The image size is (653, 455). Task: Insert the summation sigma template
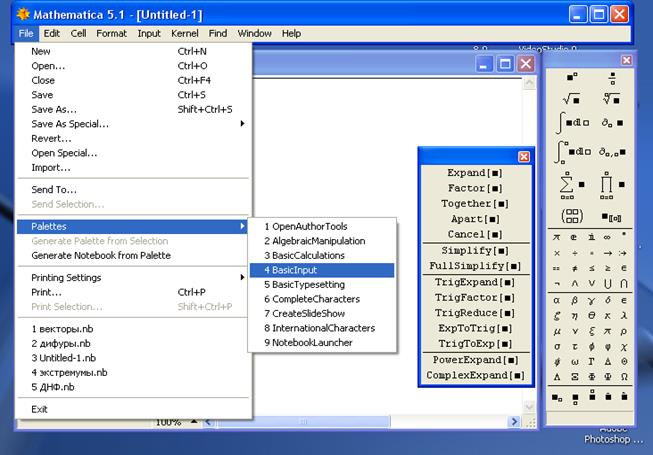[x=571, y=185]
